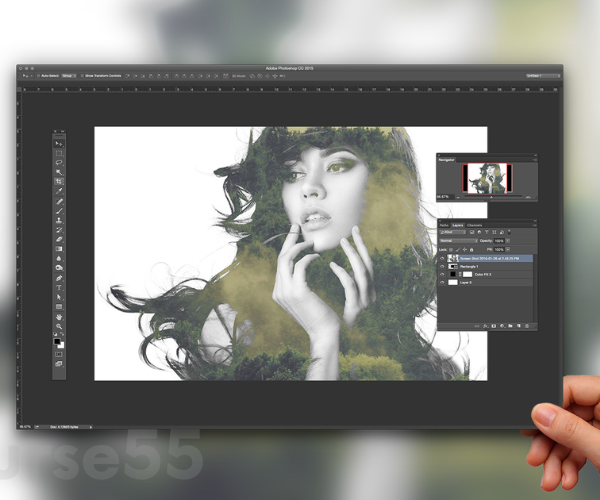Change screen mode icon in toolbox

coord(59,364)
